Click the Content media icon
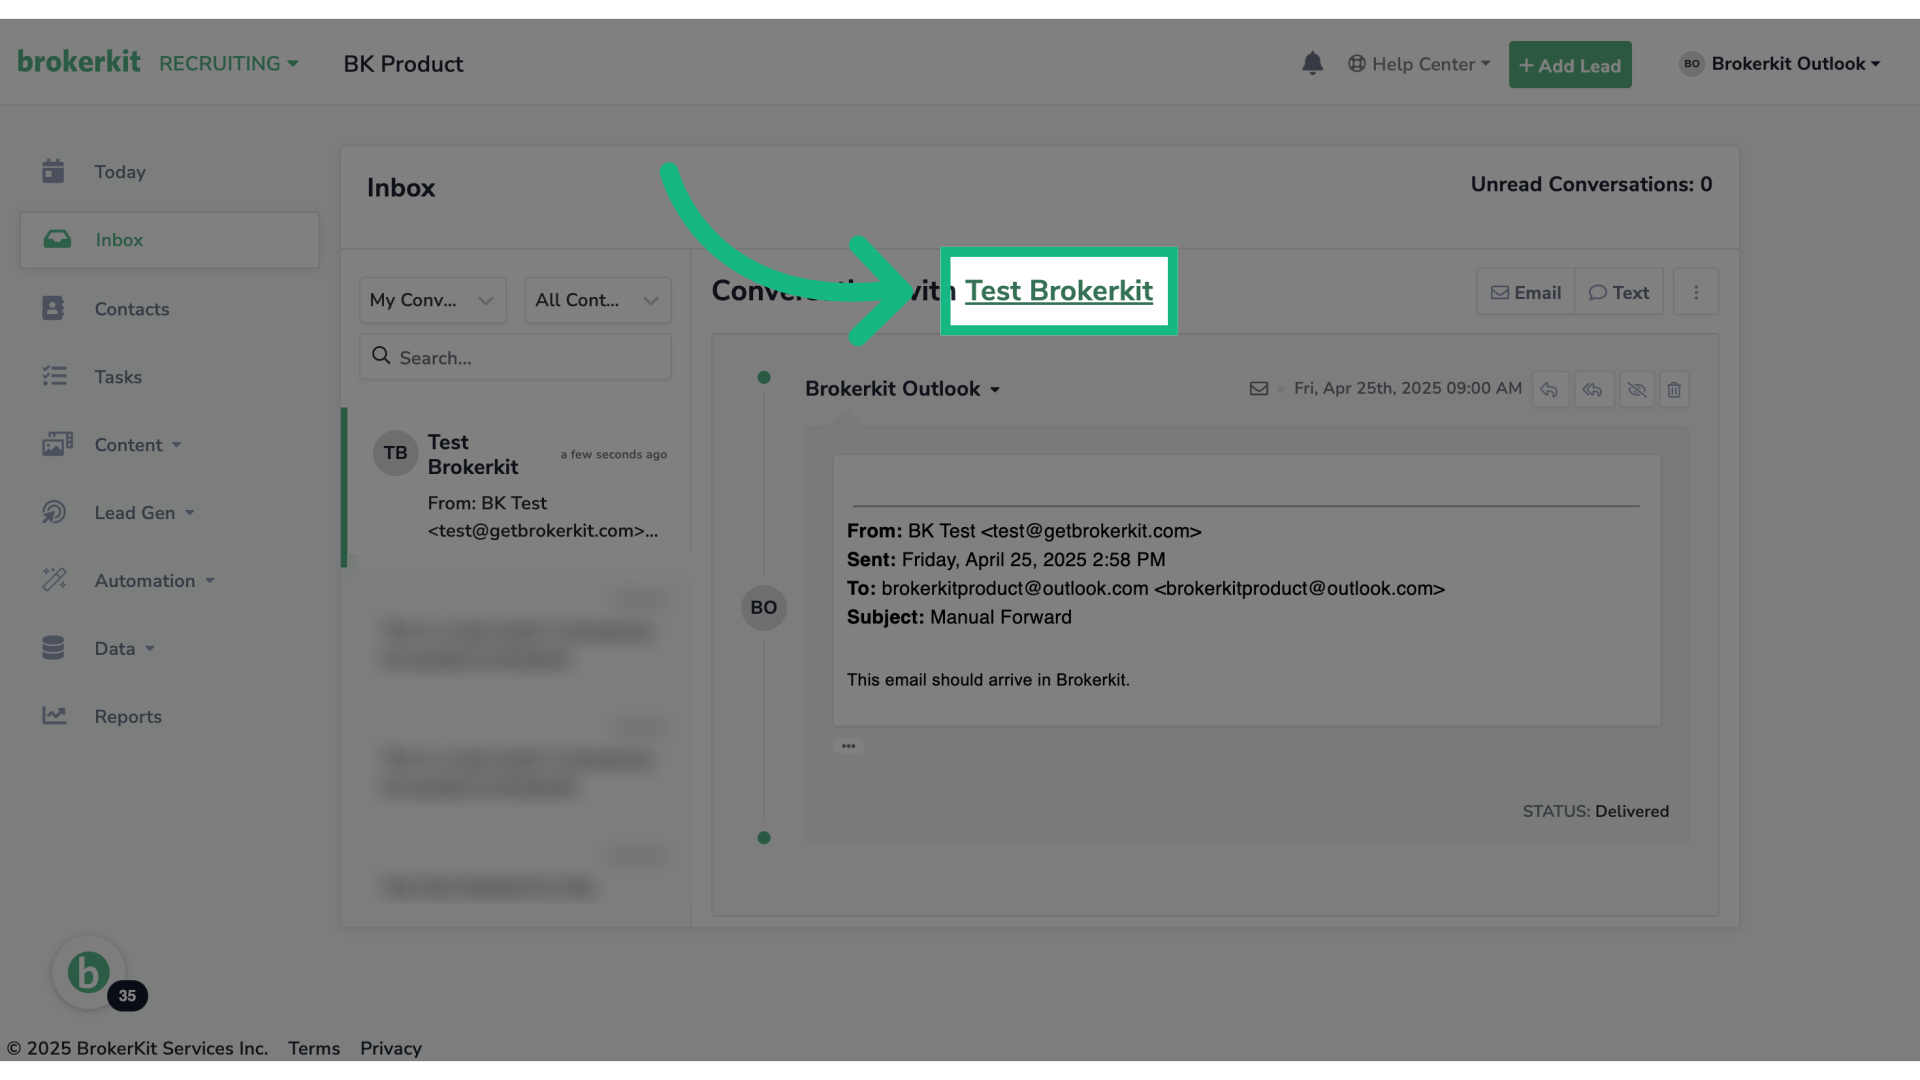 click(57, 444)
